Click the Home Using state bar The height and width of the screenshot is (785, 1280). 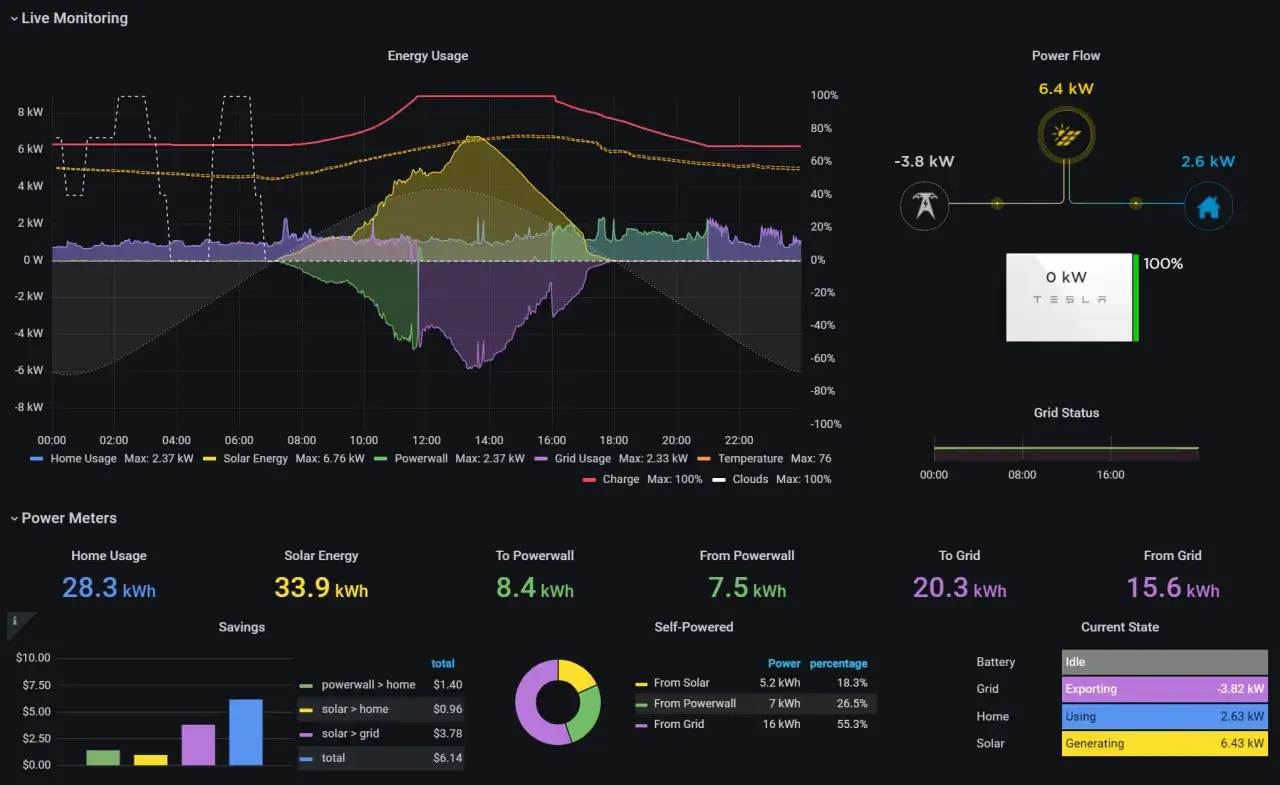[x=1165, y=716]
